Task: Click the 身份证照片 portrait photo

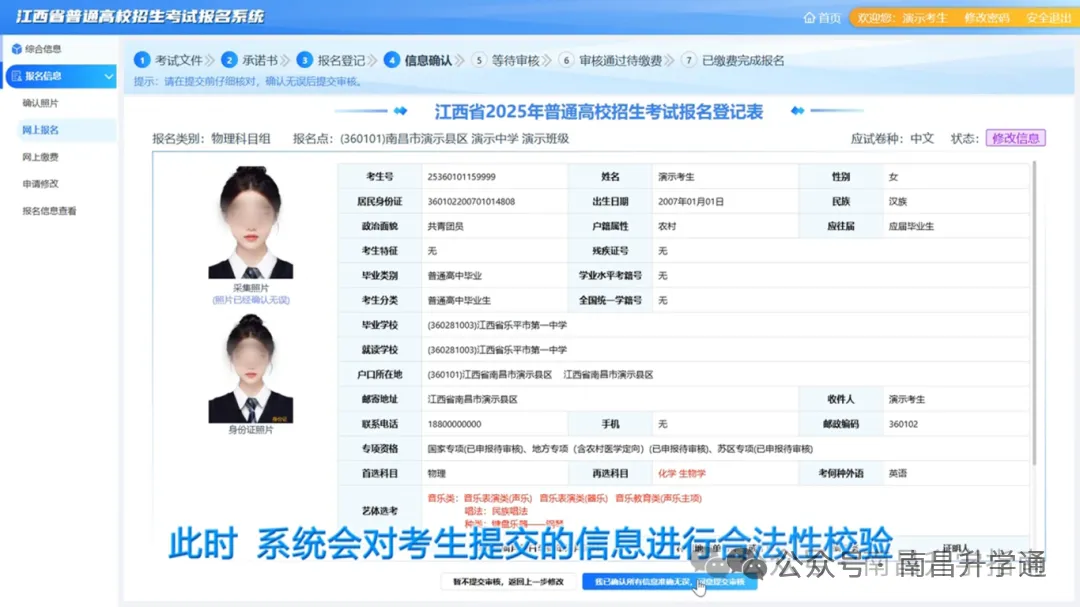Action: (x=251, y=368)
